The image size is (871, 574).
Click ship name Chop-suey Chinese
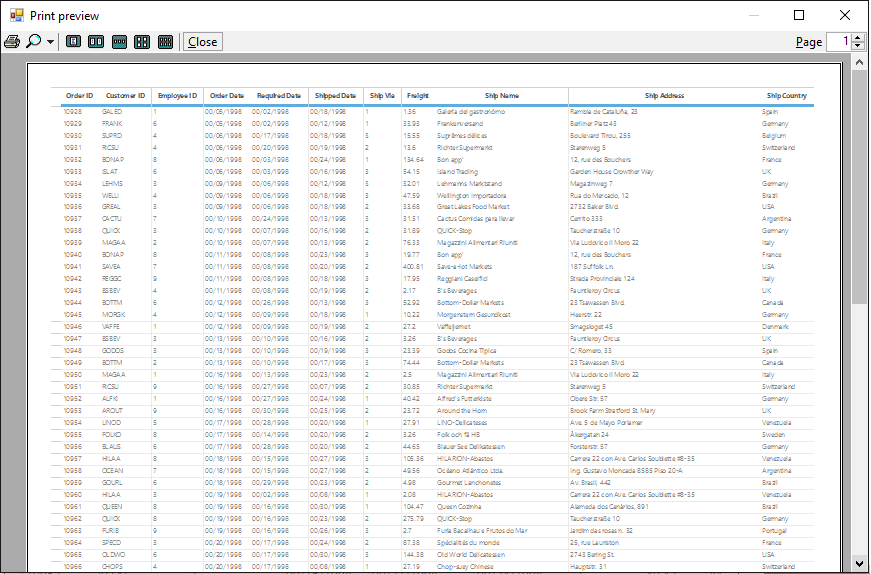pyautogui.click(x=465, y=567)
